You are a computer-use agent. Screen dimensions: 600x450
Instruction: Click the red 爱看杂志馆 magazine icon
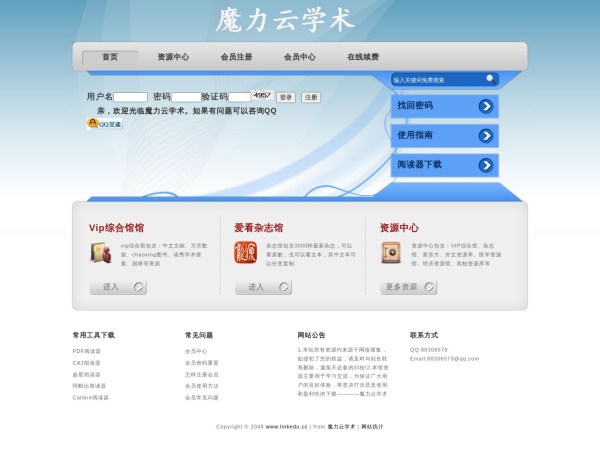pos(245,253)
